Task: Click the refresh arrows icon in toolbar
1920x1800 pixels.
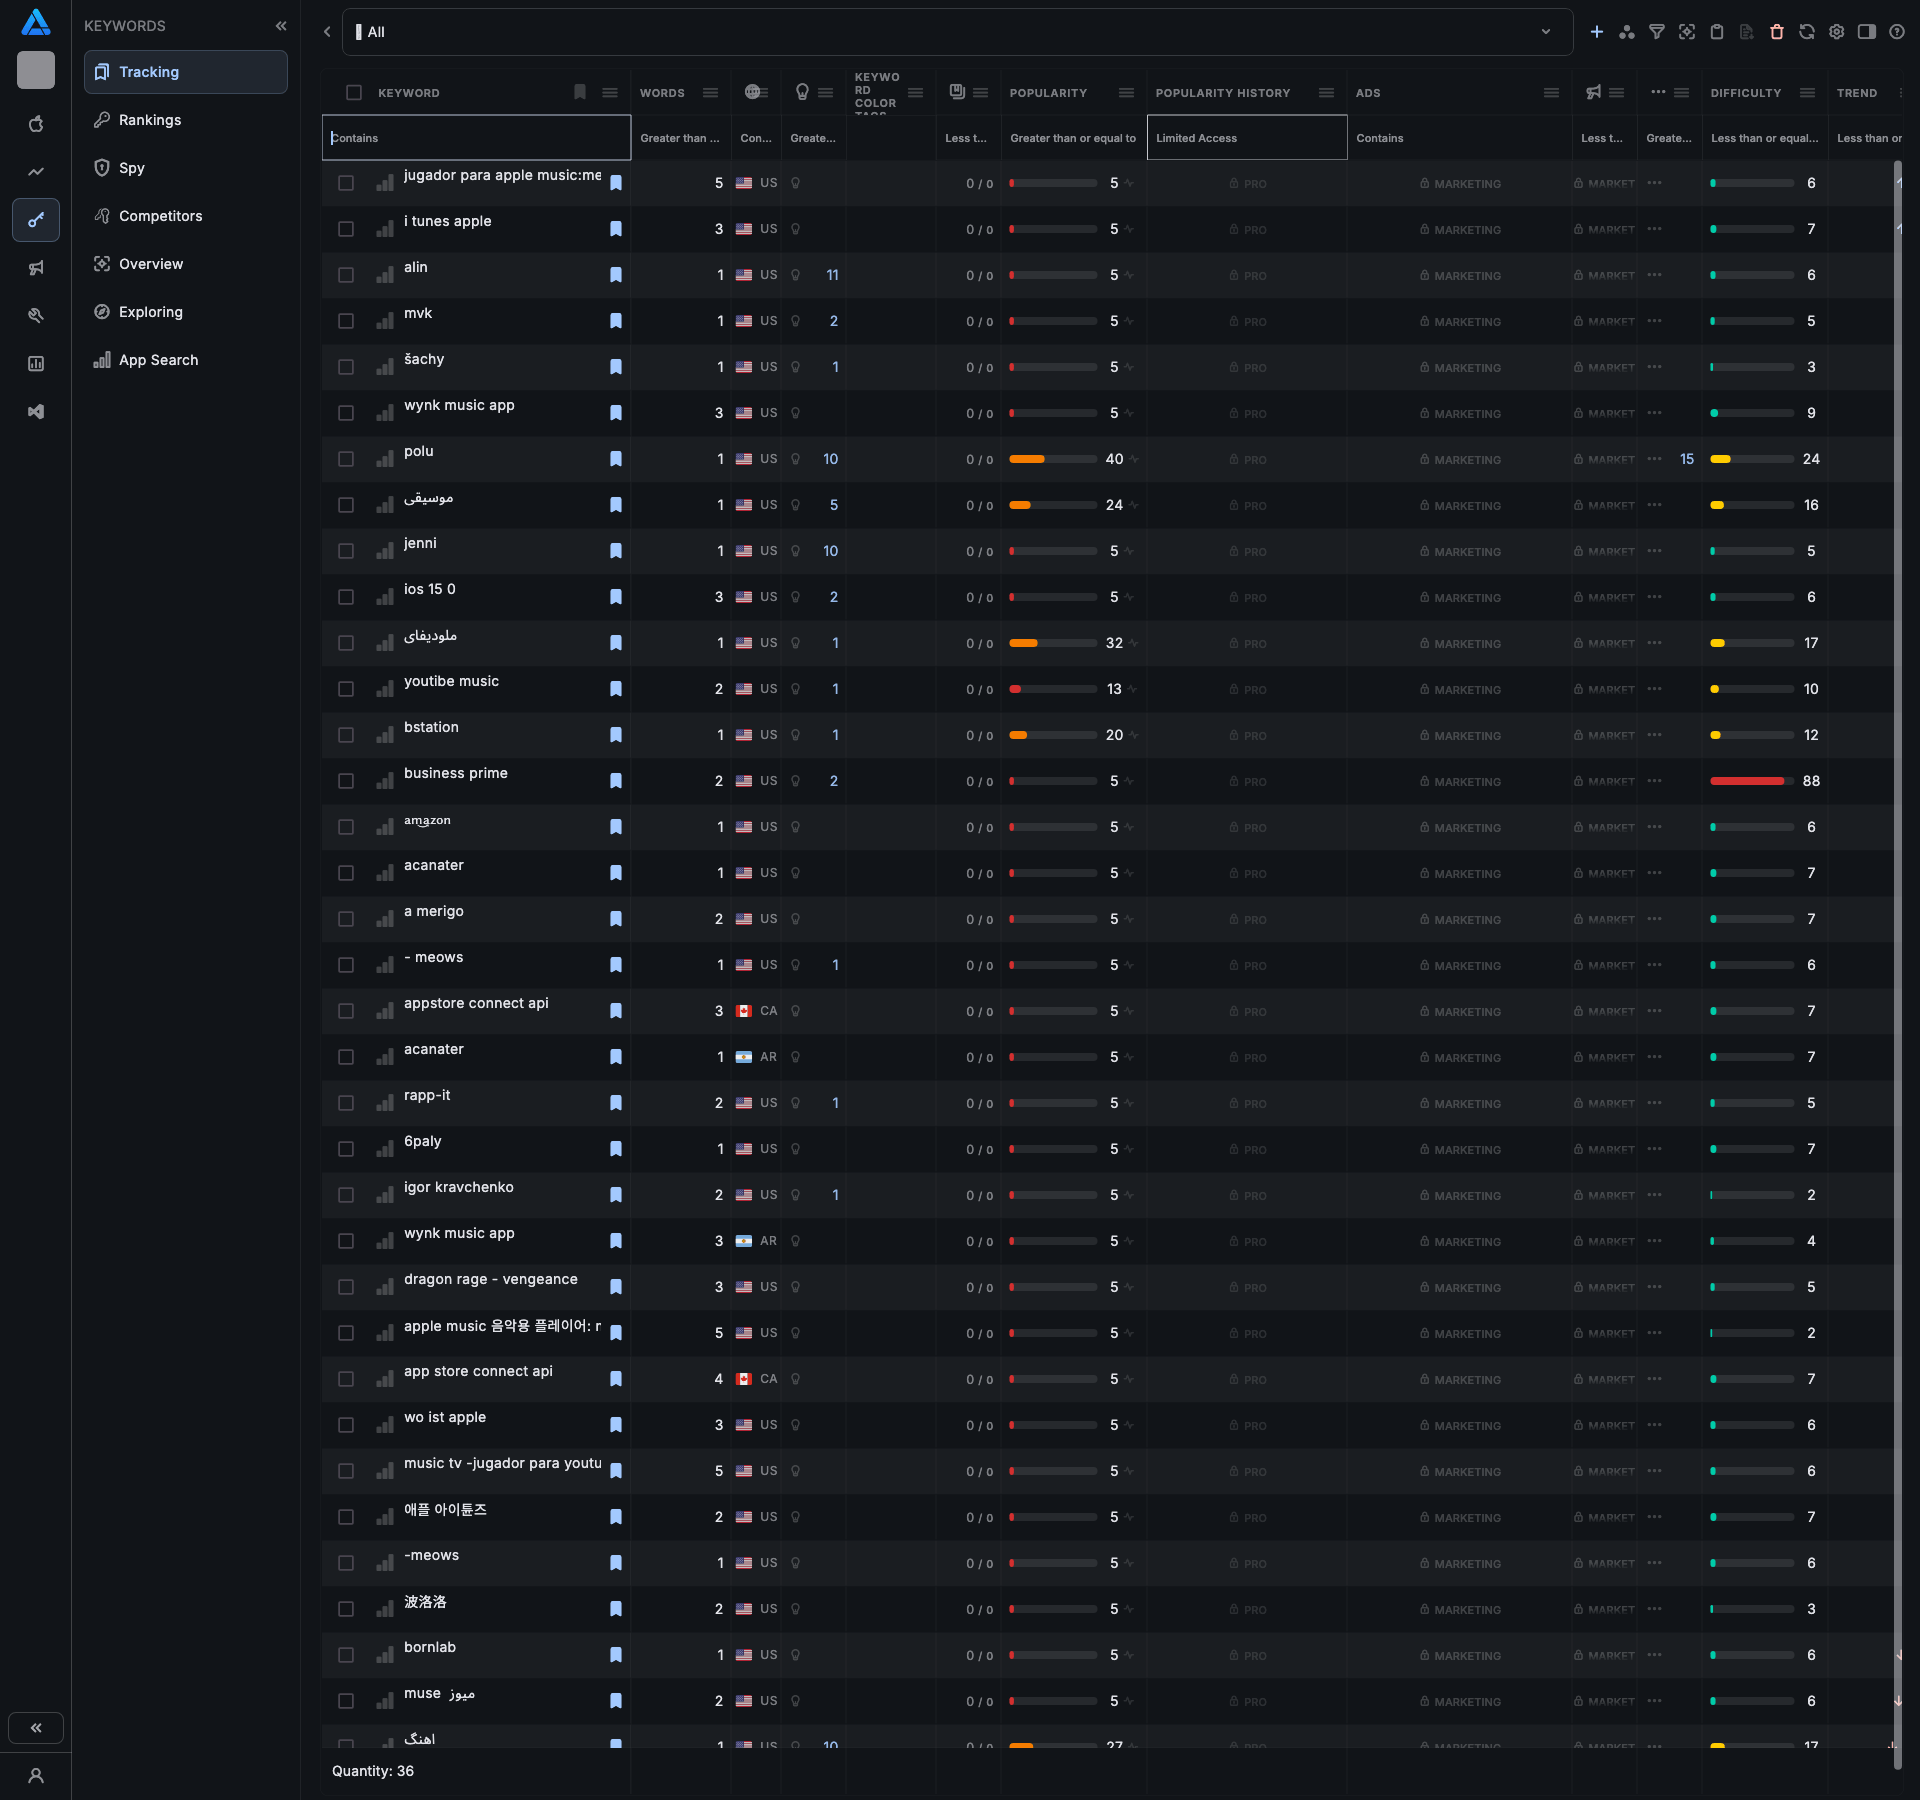Action: (x=1807, y=32)
